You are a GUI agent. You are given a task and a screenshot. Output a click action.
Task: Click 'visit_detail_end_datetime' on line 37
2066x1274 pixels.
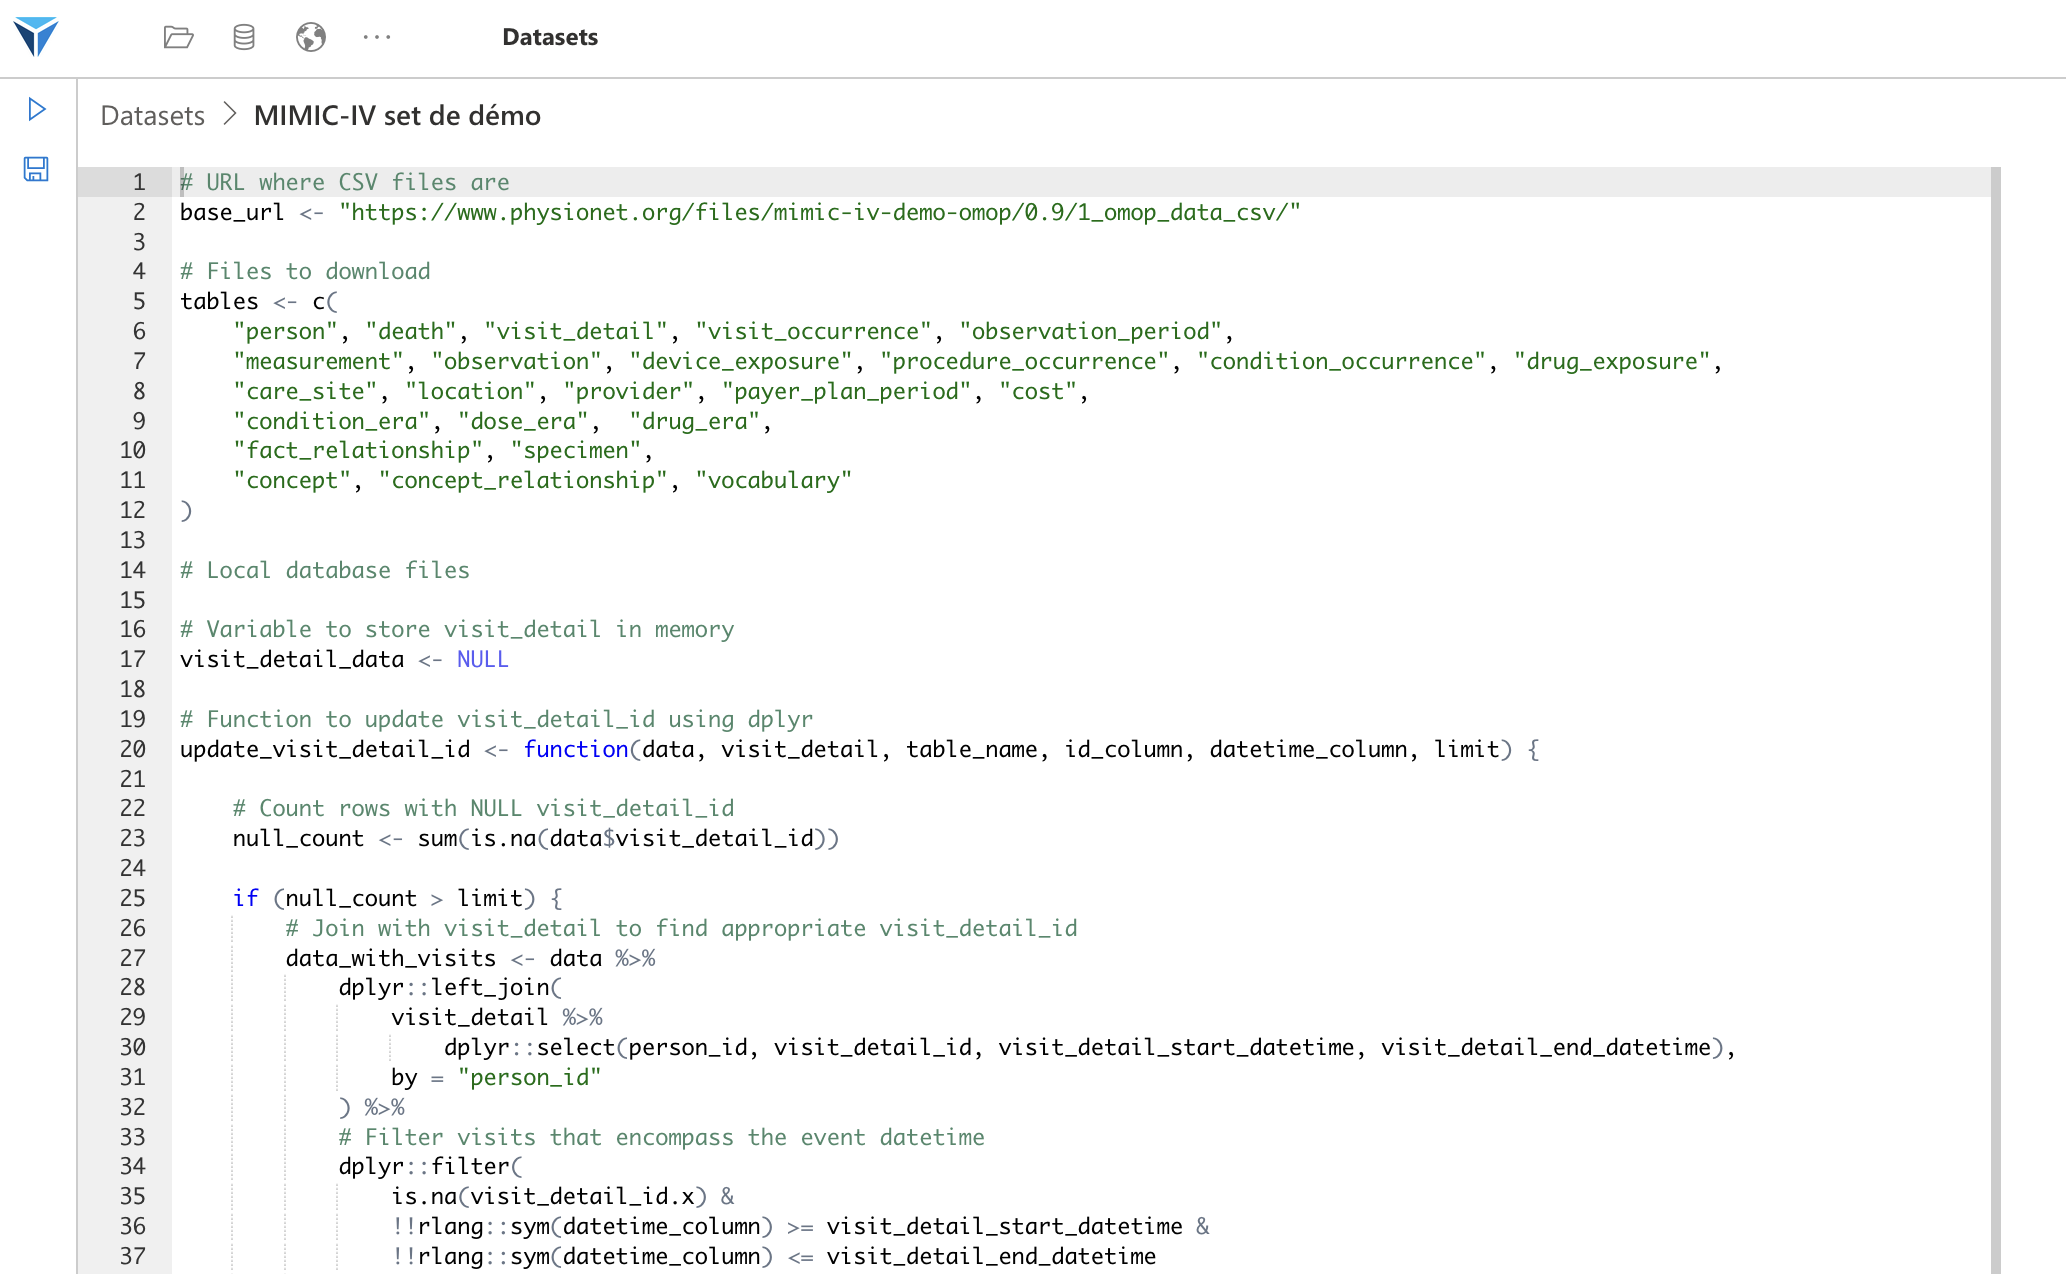tap(991, 1256)
